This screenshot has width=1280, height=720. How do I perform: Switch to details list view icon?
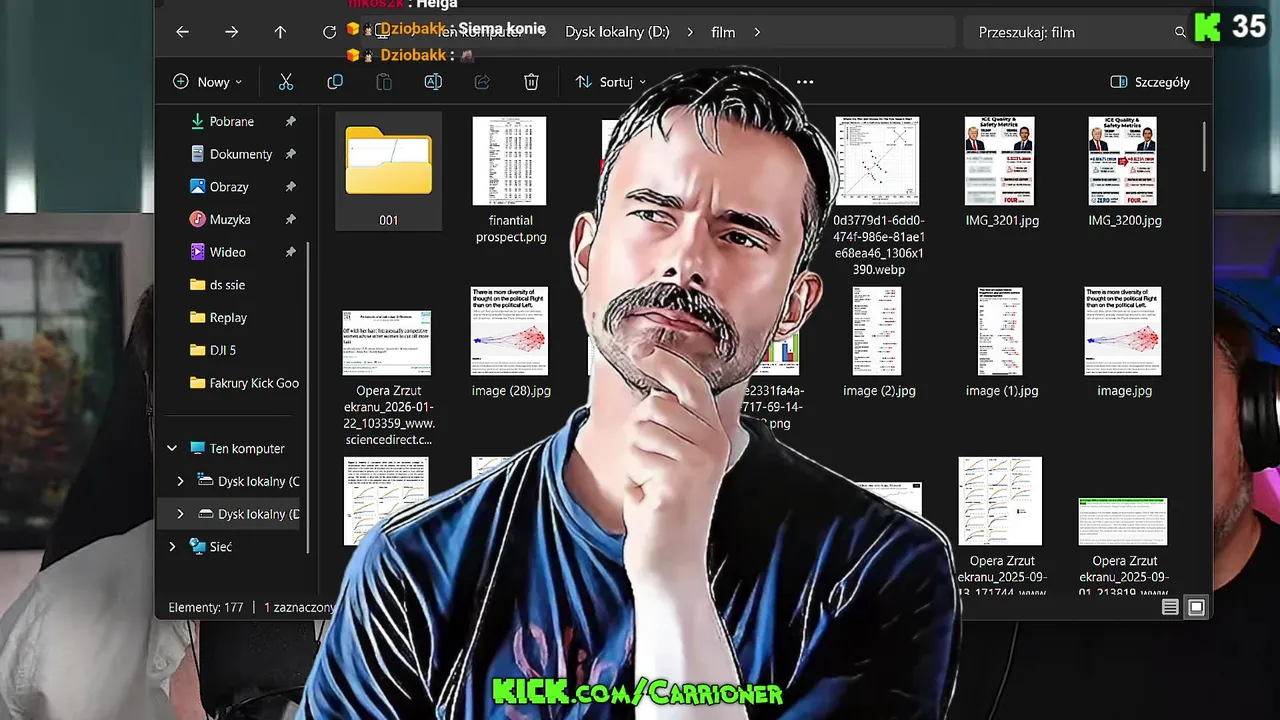(x=1170, y=607)
